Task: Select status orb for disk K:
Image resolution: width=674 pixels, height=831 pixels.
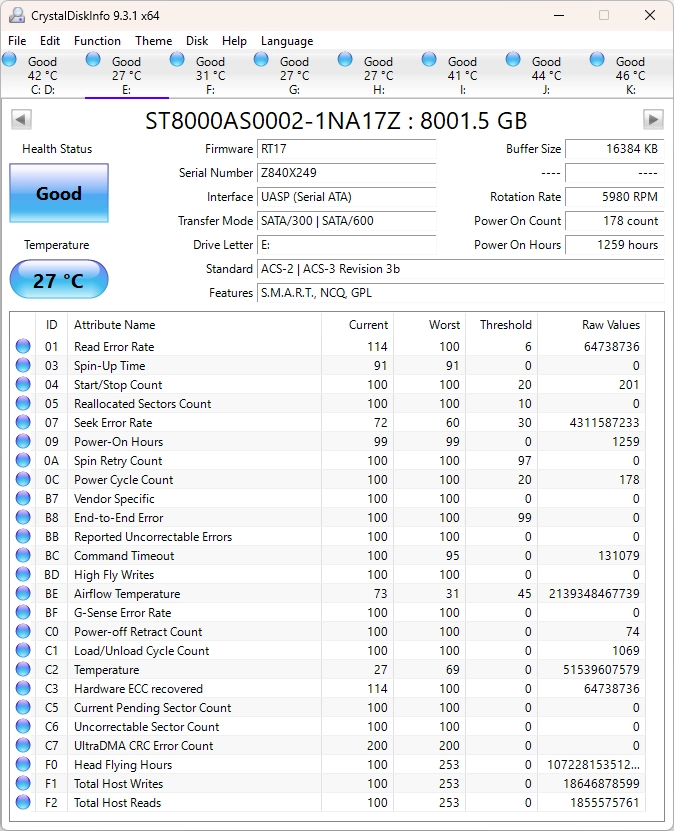Action: tap(597, 59)
